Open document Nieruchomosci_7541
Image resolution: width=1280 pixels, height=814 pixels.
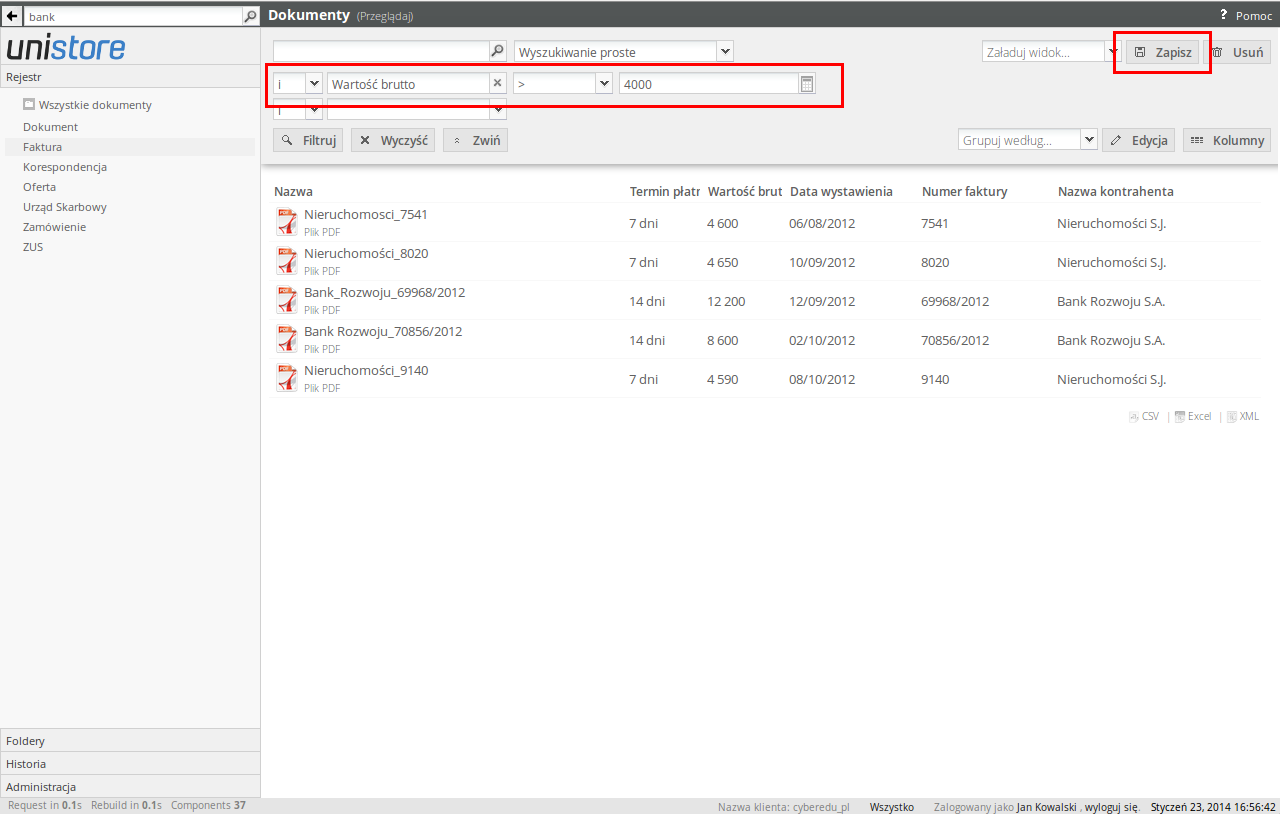(x=366, y=214)
